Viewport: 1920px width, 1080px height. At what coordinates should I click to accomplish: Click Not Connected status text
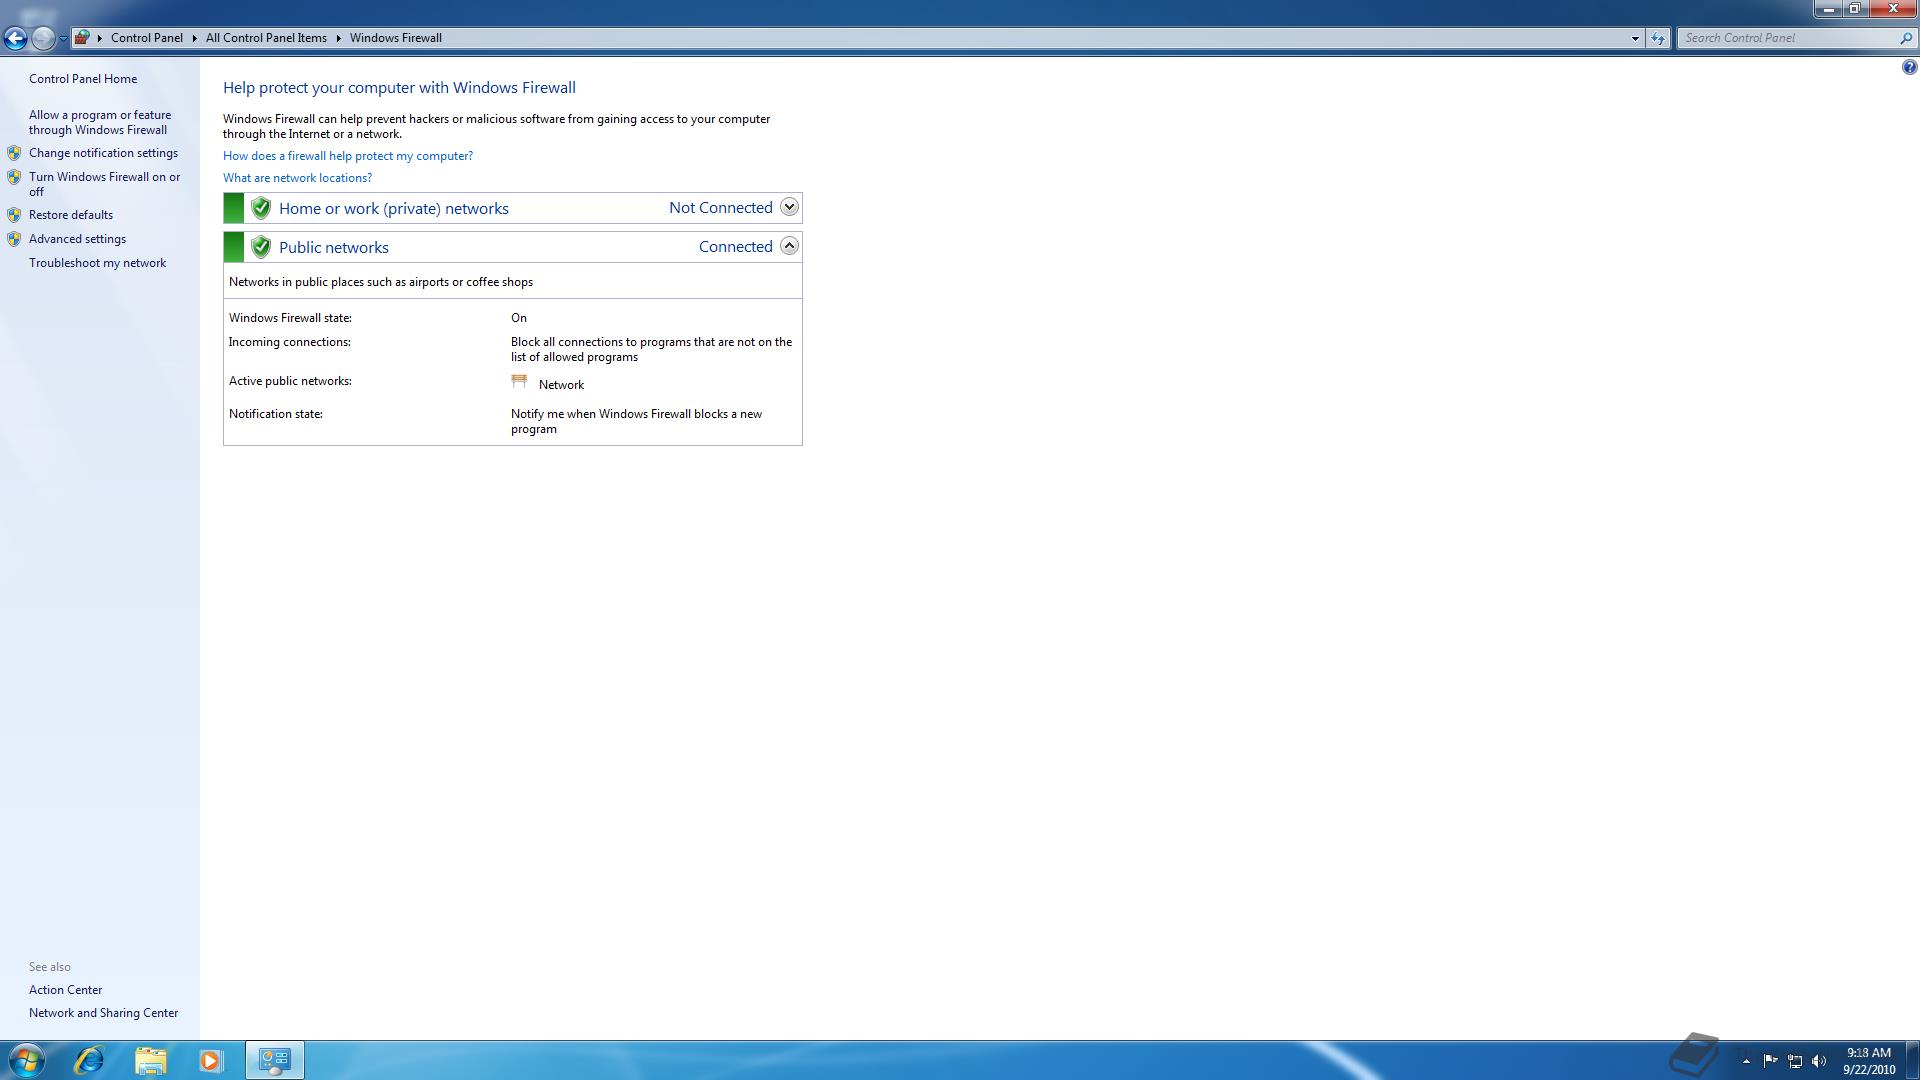[x=721, y=208]
